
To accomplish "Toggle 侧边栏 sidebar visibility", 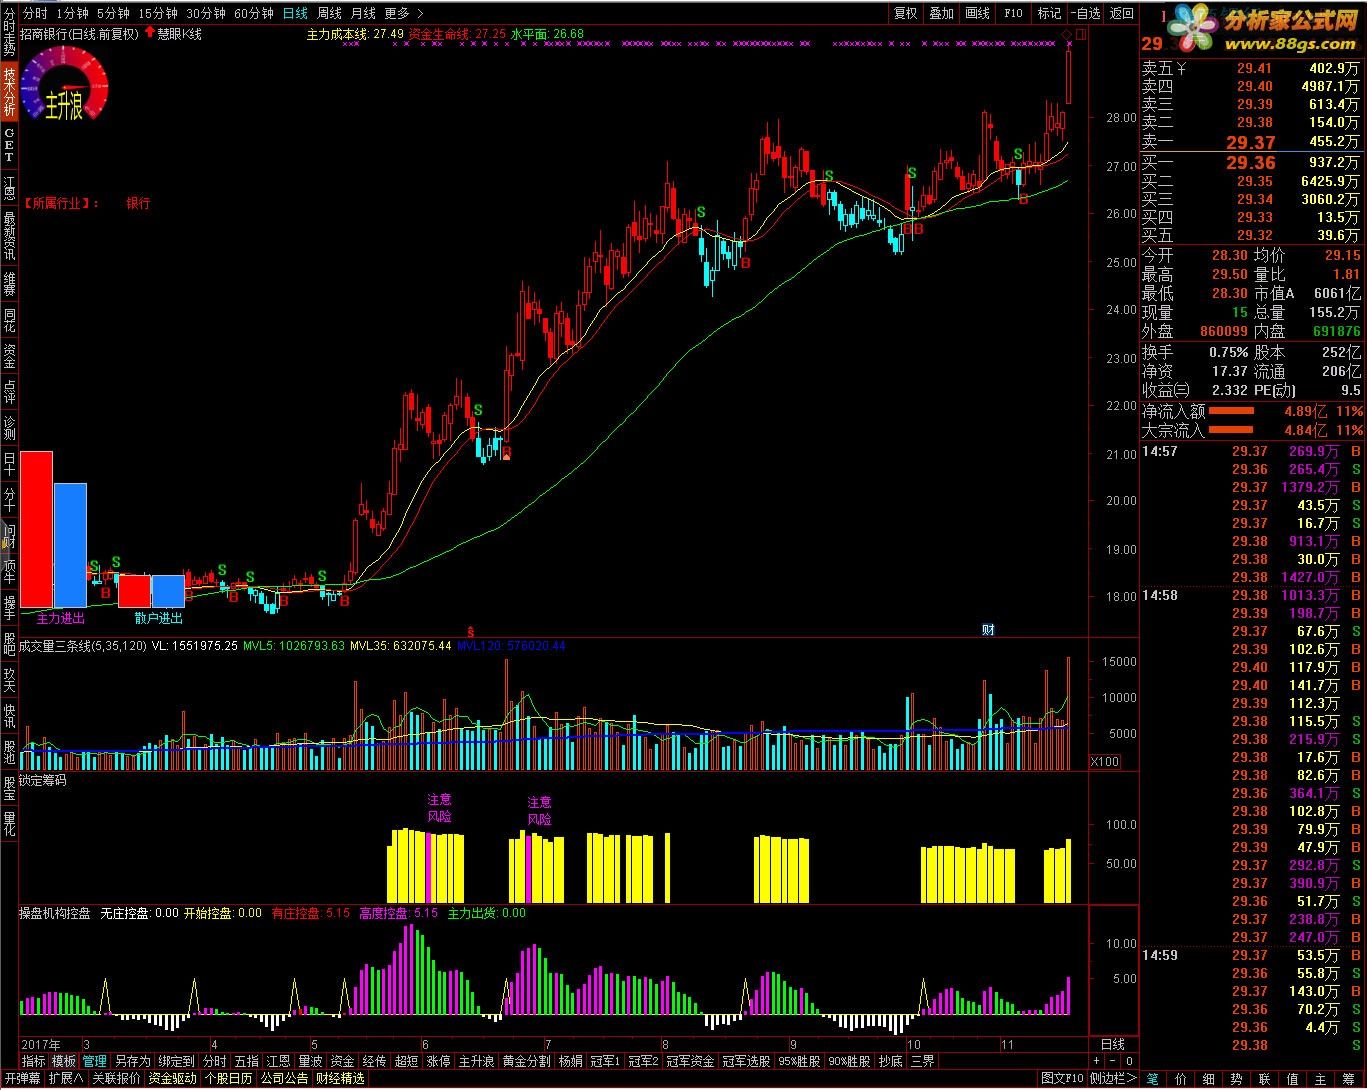I will 1113,1079.
